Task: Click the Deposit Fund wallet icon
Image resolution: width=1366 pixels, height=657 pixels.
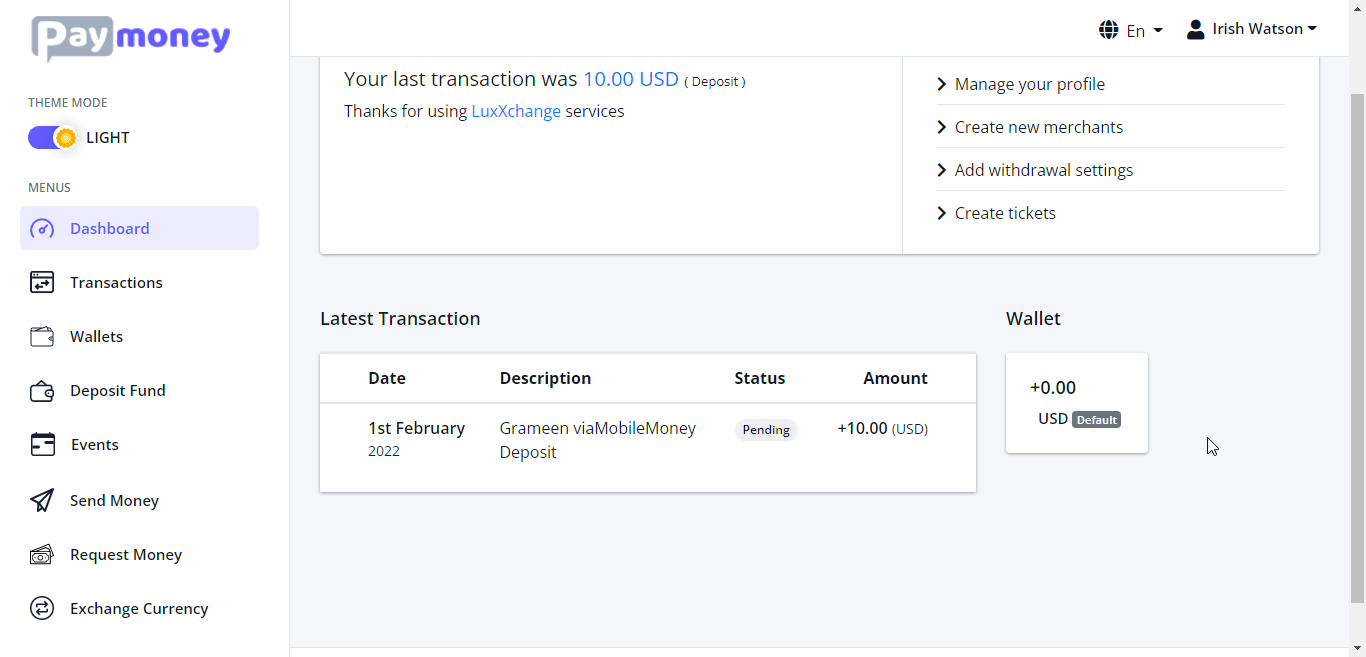Action: pos(42,391)
